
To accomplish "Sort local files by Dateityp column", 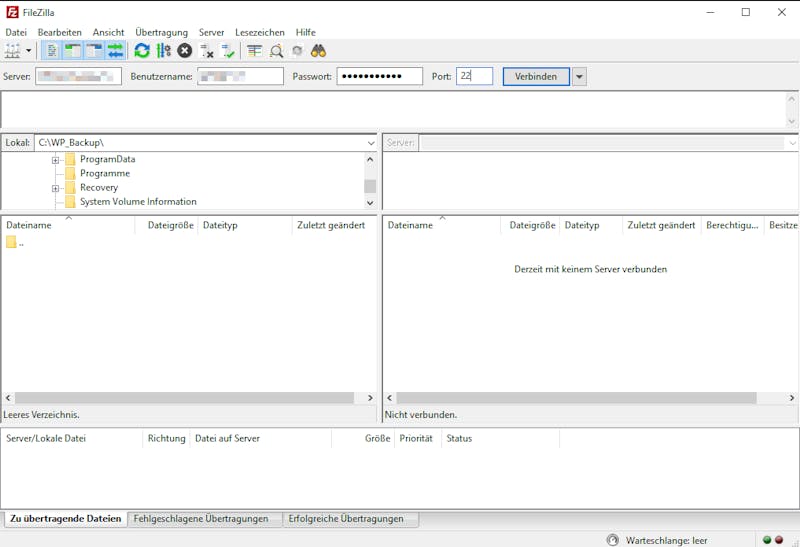I will point(245,225).
